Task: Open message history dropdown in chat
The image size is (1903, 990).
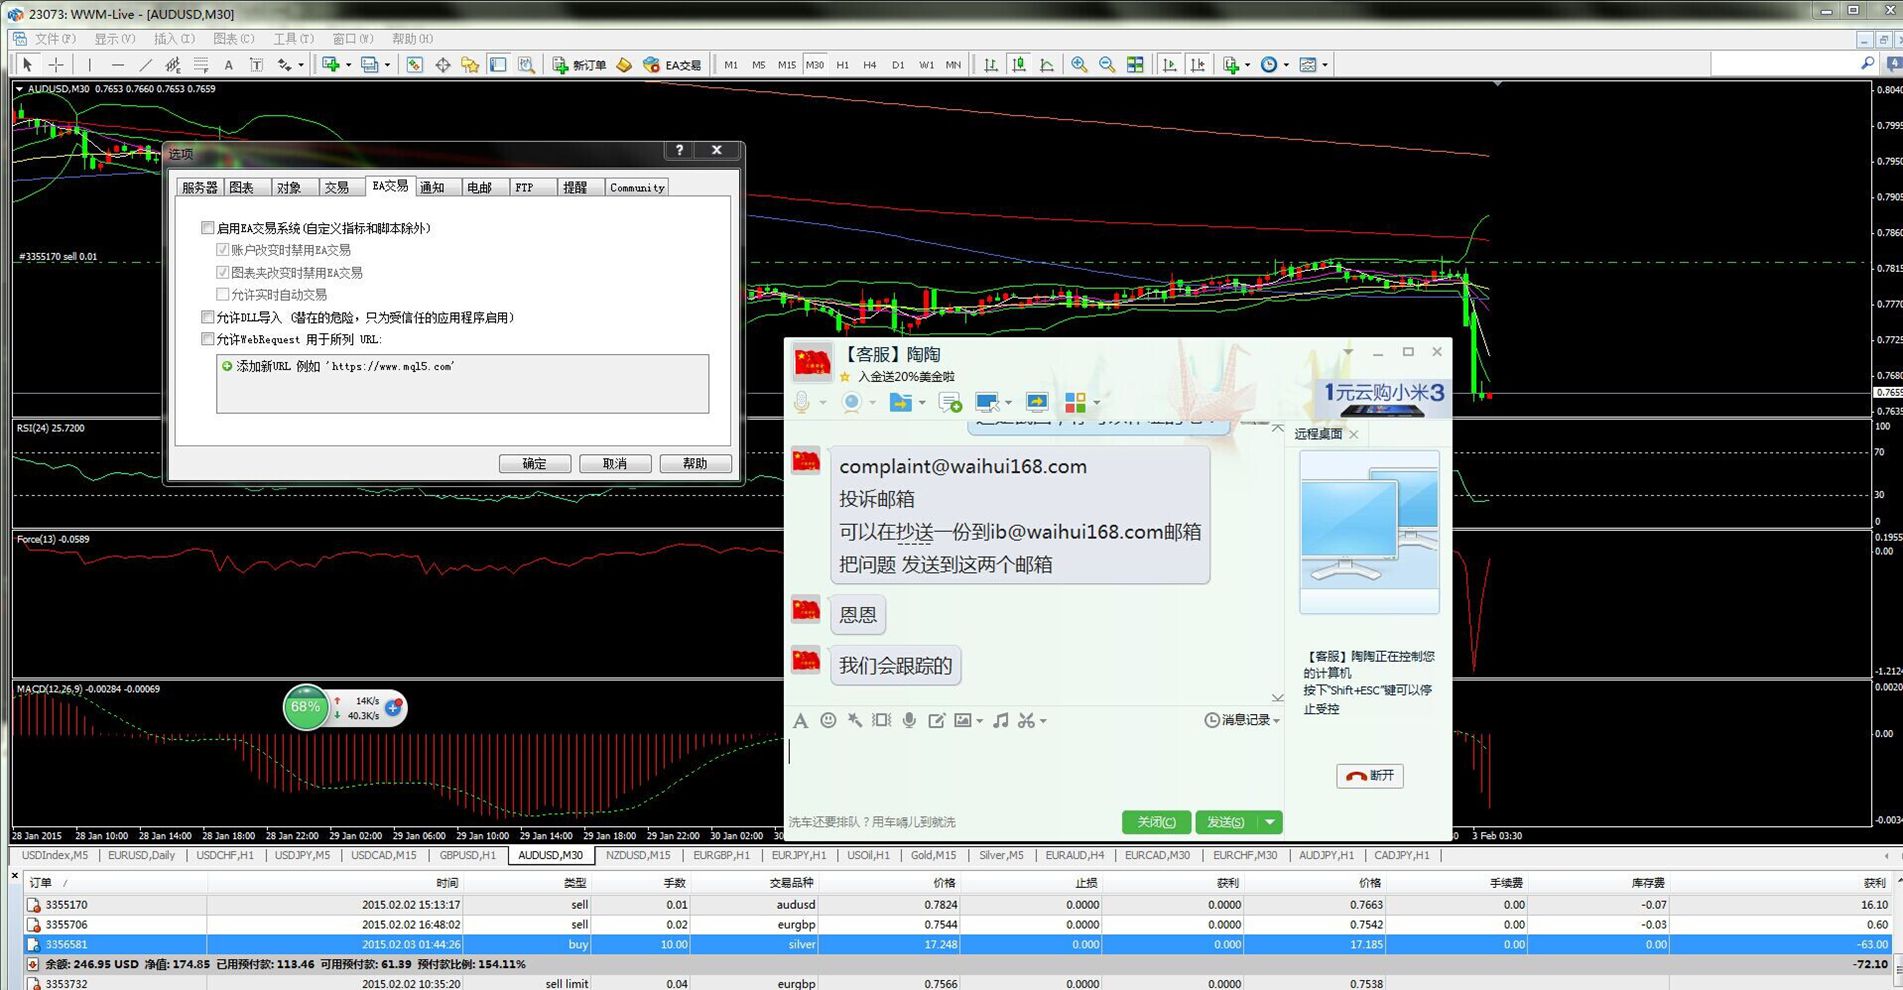Action: coord(1242,720)
